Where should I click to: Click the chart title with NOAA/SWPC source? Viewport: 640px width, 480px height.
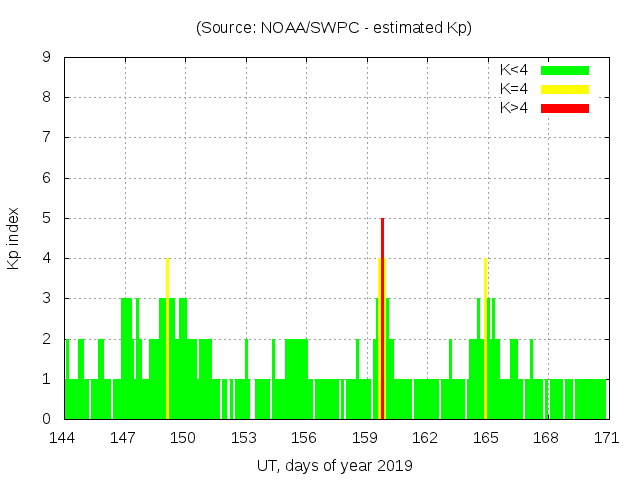[x=334, y=28]
